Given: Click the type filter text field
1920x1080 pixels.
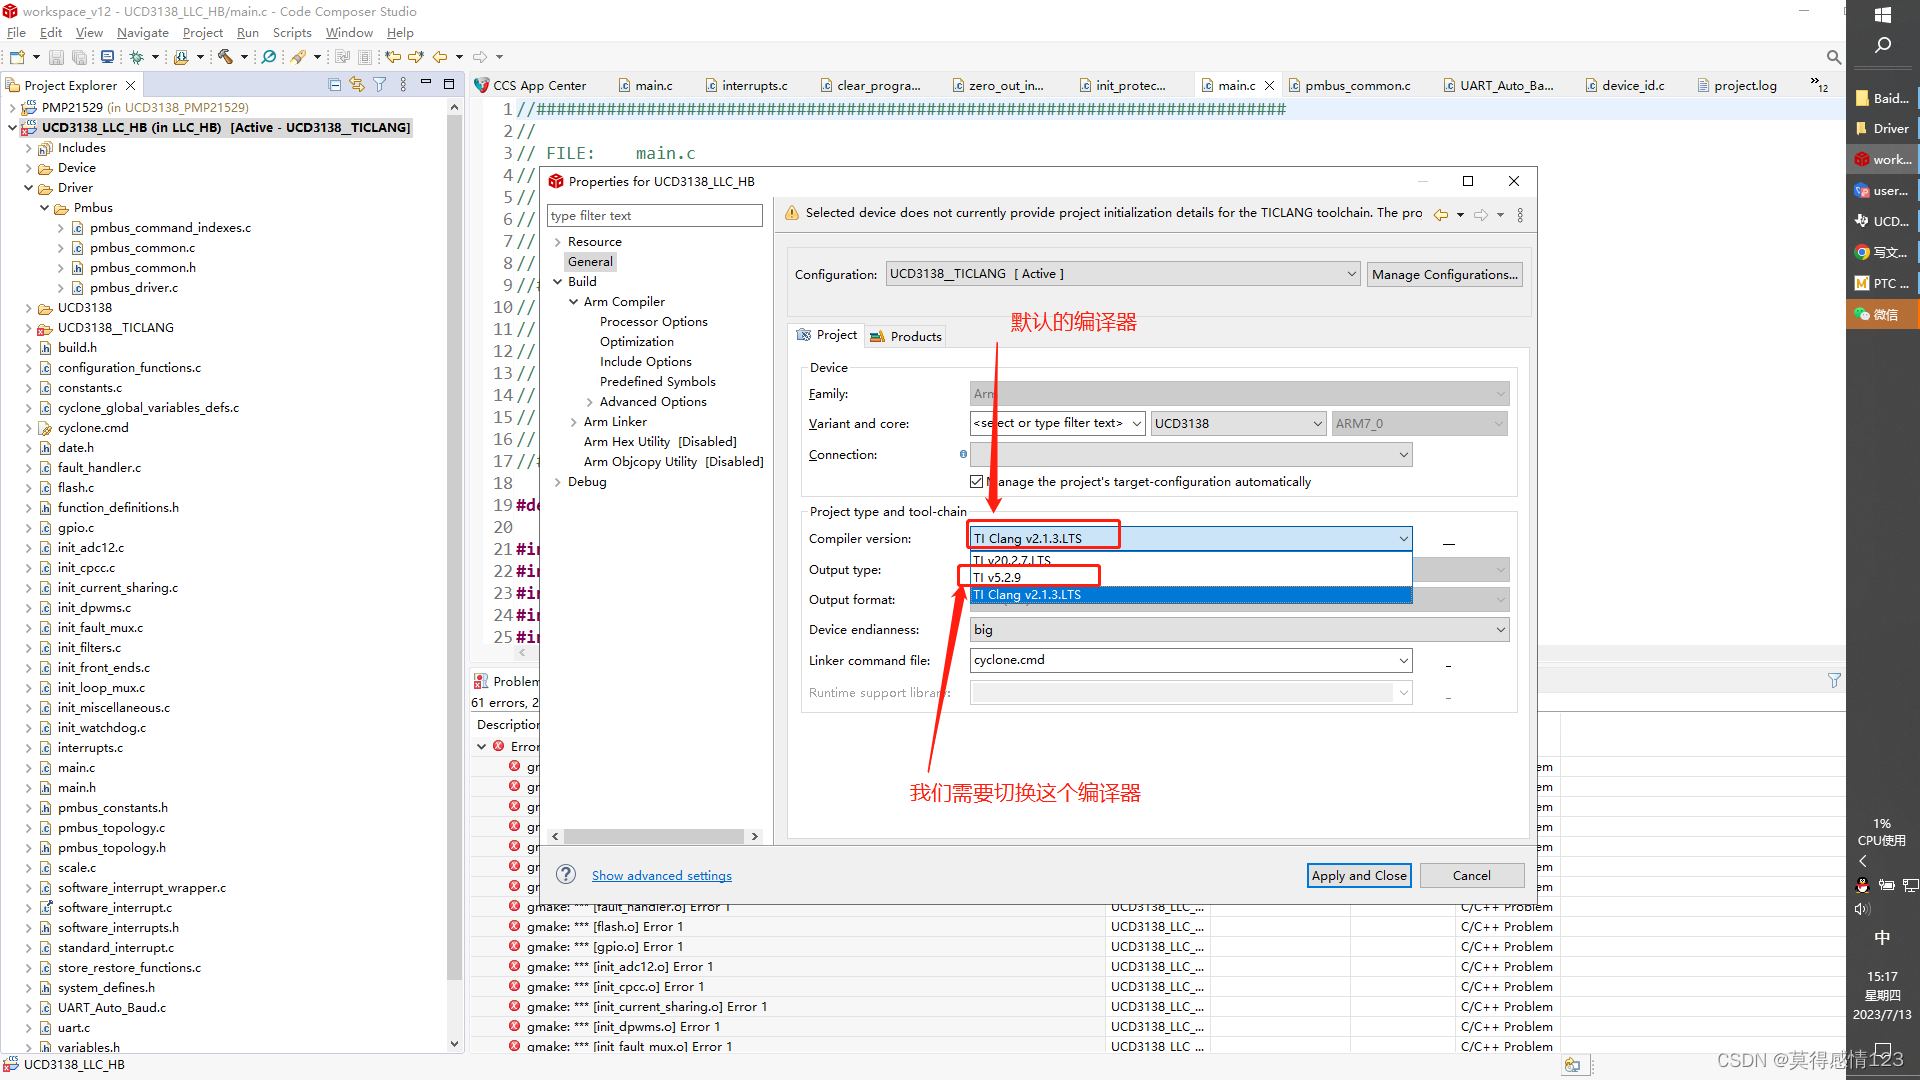Looking at the screenshot, I should point(655,216).
